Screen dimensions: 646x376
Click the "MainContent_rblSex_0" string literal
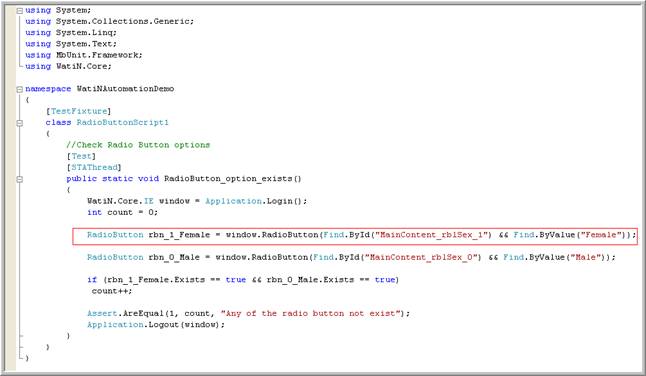(421, 257)
